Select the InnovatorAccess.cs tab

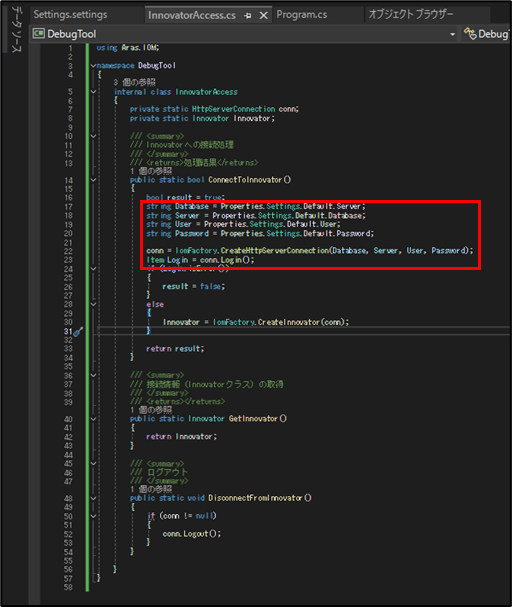[192, 15]
